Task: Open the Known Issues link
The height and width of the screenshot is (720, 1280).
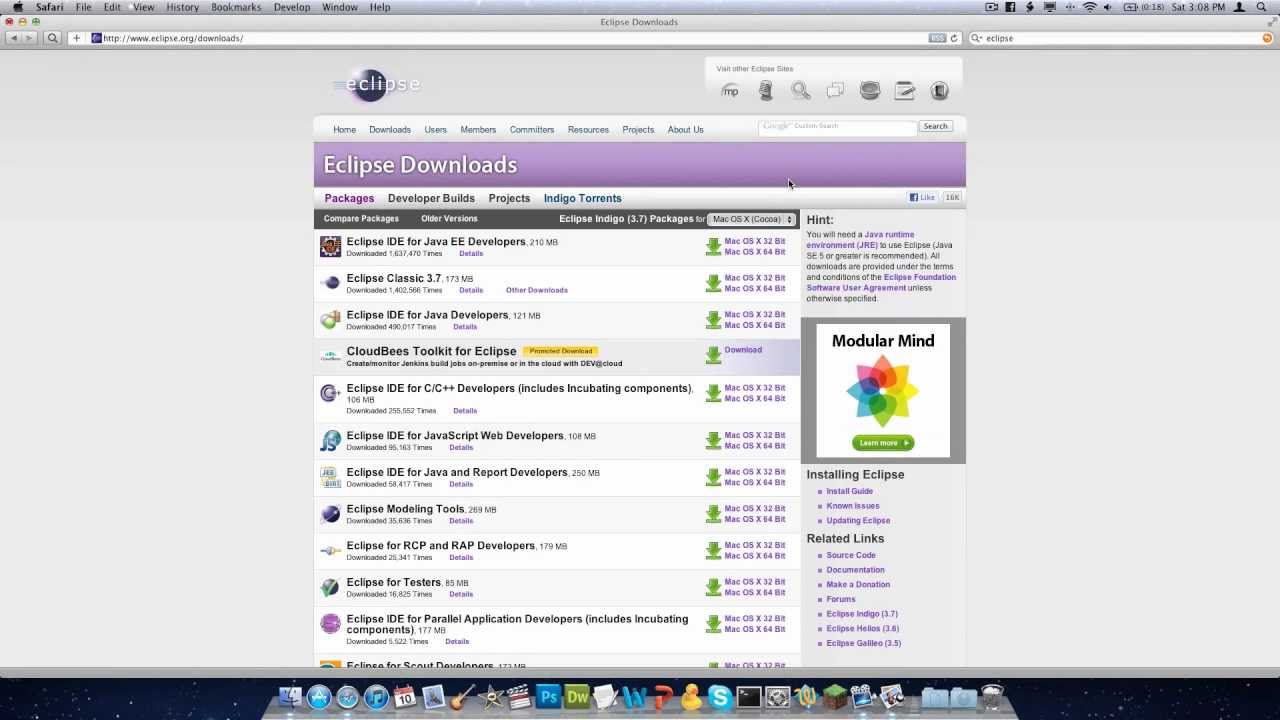Action: coord(853,506)
